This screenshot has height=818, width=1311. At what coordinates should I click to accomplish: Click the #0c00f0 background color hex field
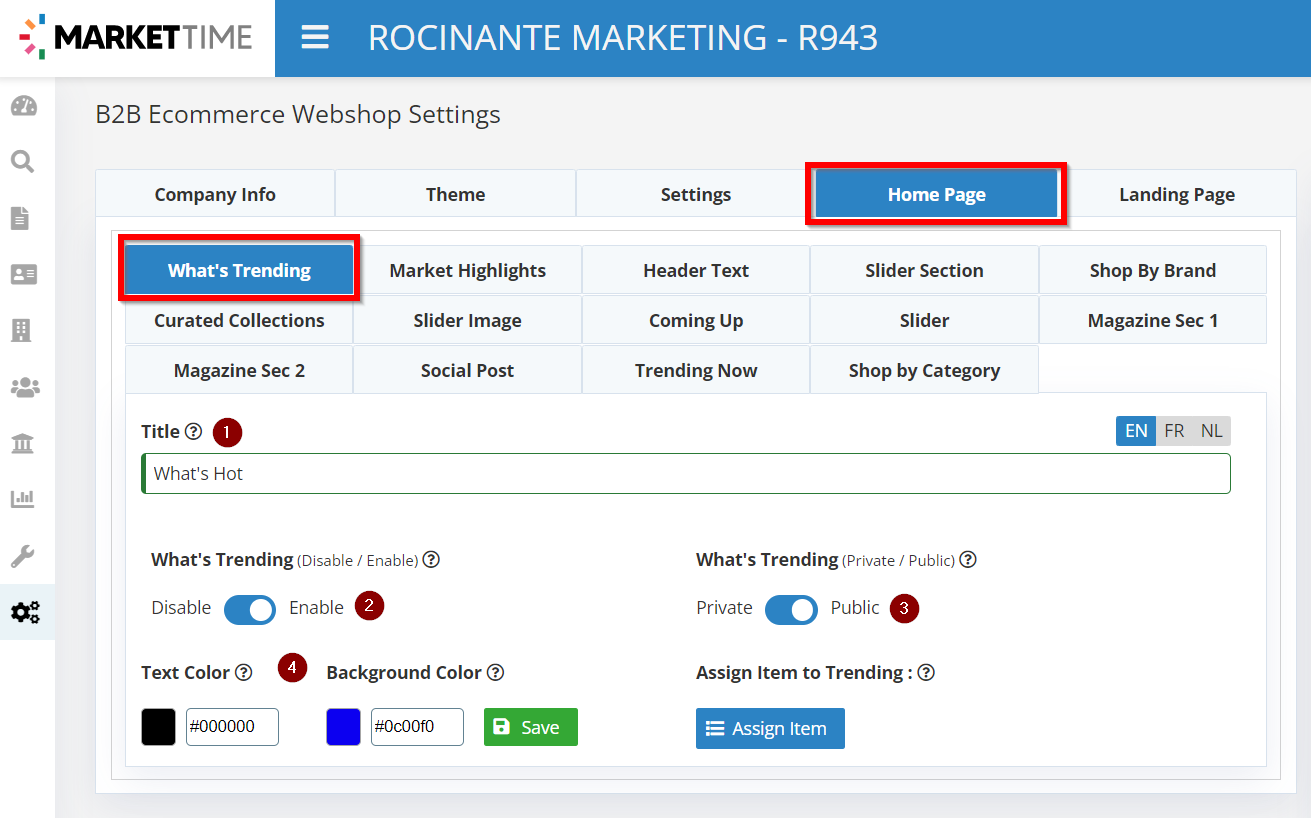[417, 727]
